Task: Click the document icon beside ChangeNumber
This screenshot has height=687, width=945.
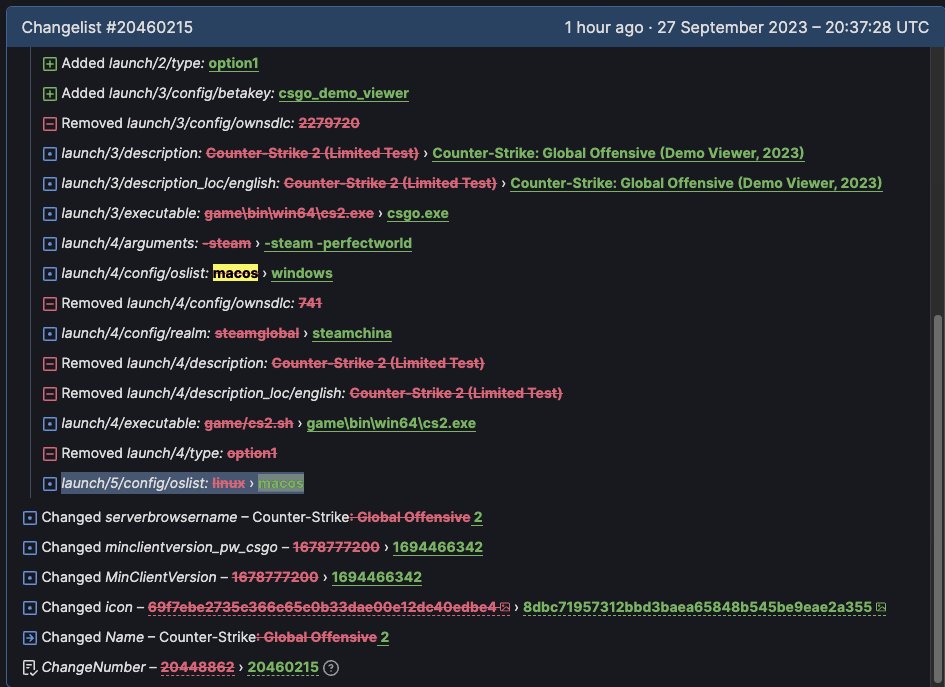Action: pyautogui.click(x=30, y=668)
